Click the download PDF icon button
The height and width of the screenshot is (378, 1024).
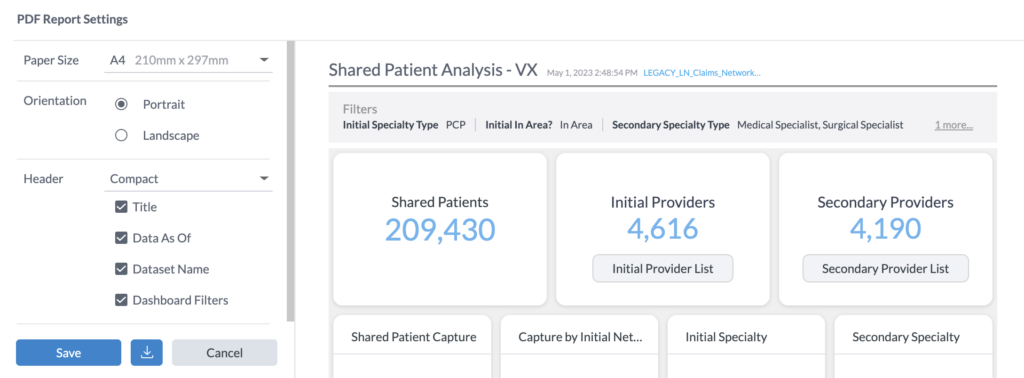(x=147, y=353)
